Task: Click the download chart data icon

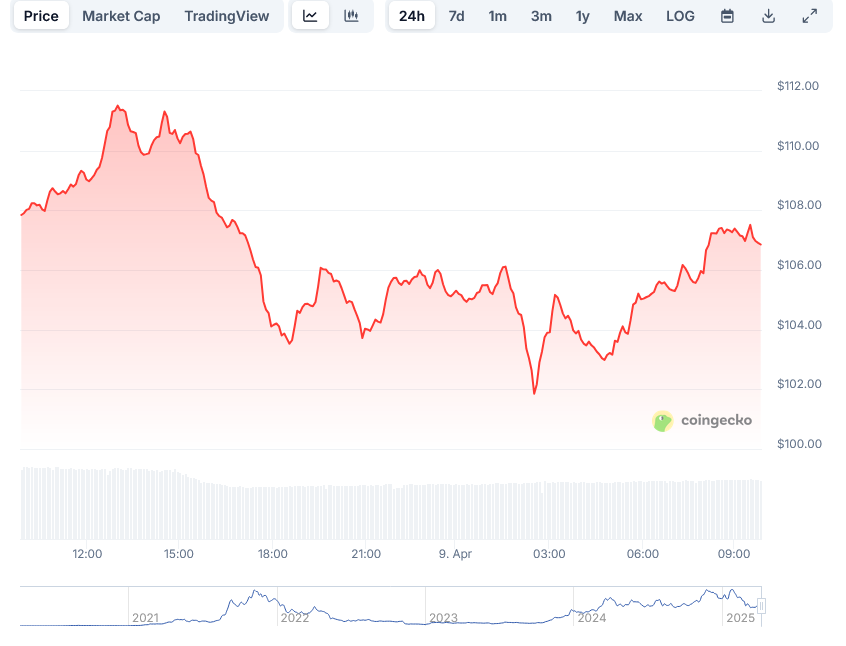Action: (x=768, y=16)
